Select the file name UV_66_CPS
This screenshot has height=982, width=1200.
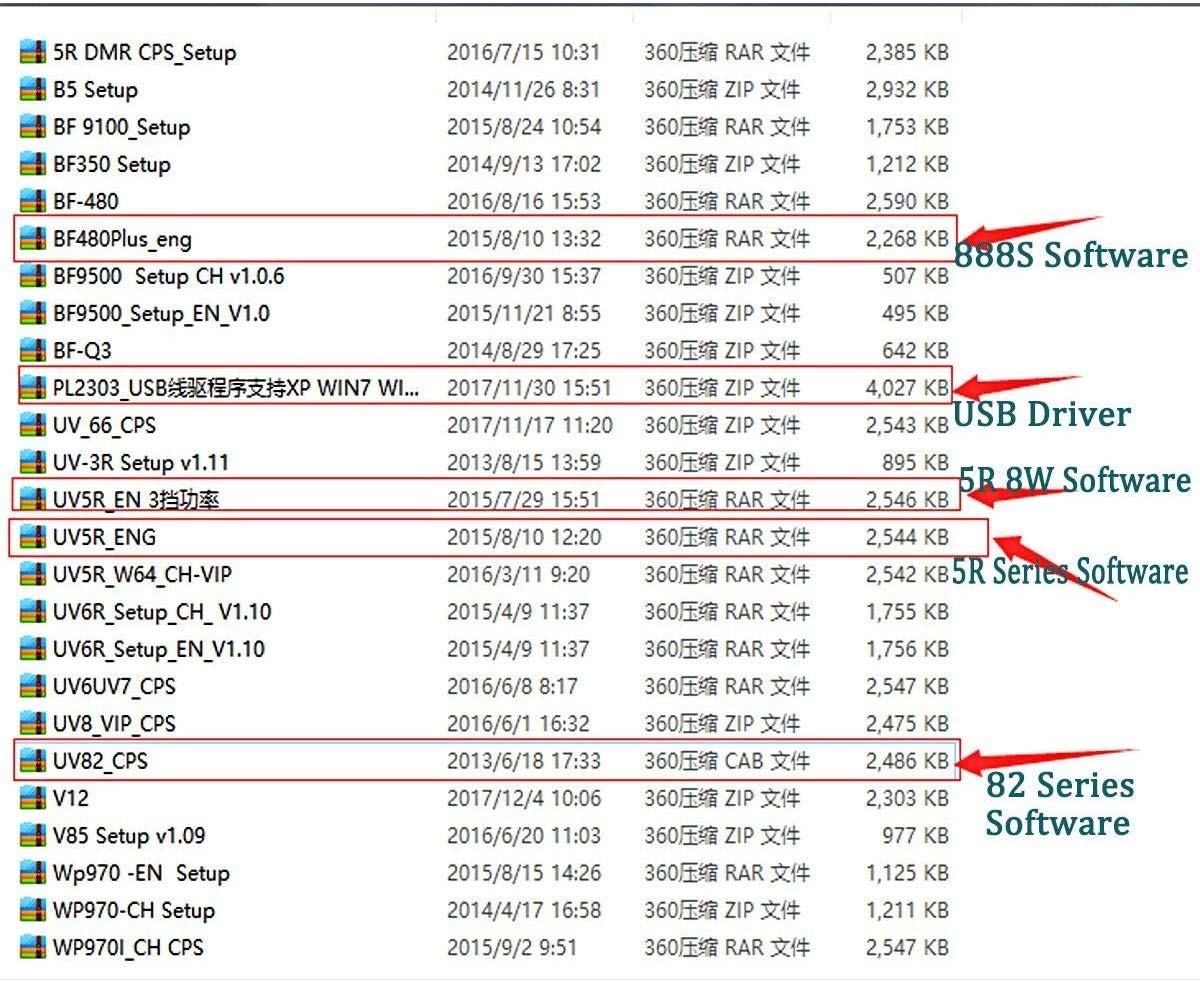[105, 426]
